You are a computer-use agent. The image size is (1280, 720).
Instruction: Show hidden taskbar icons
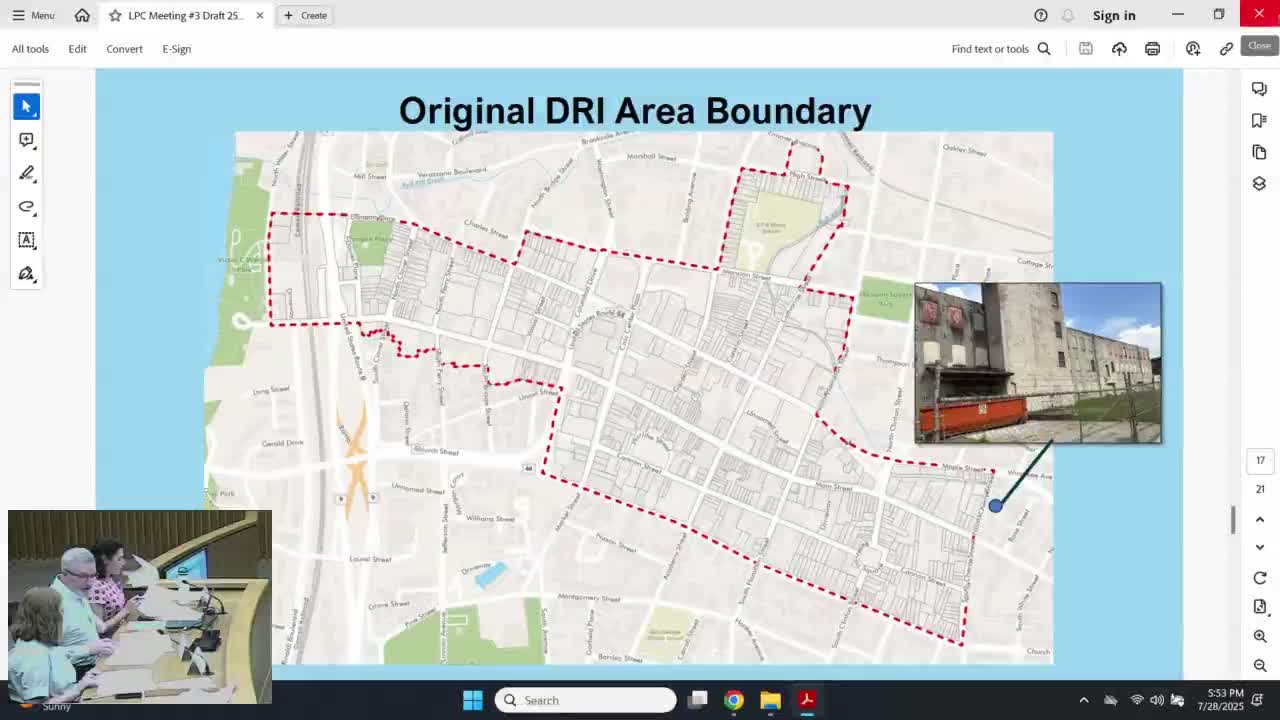(1084, 700)
